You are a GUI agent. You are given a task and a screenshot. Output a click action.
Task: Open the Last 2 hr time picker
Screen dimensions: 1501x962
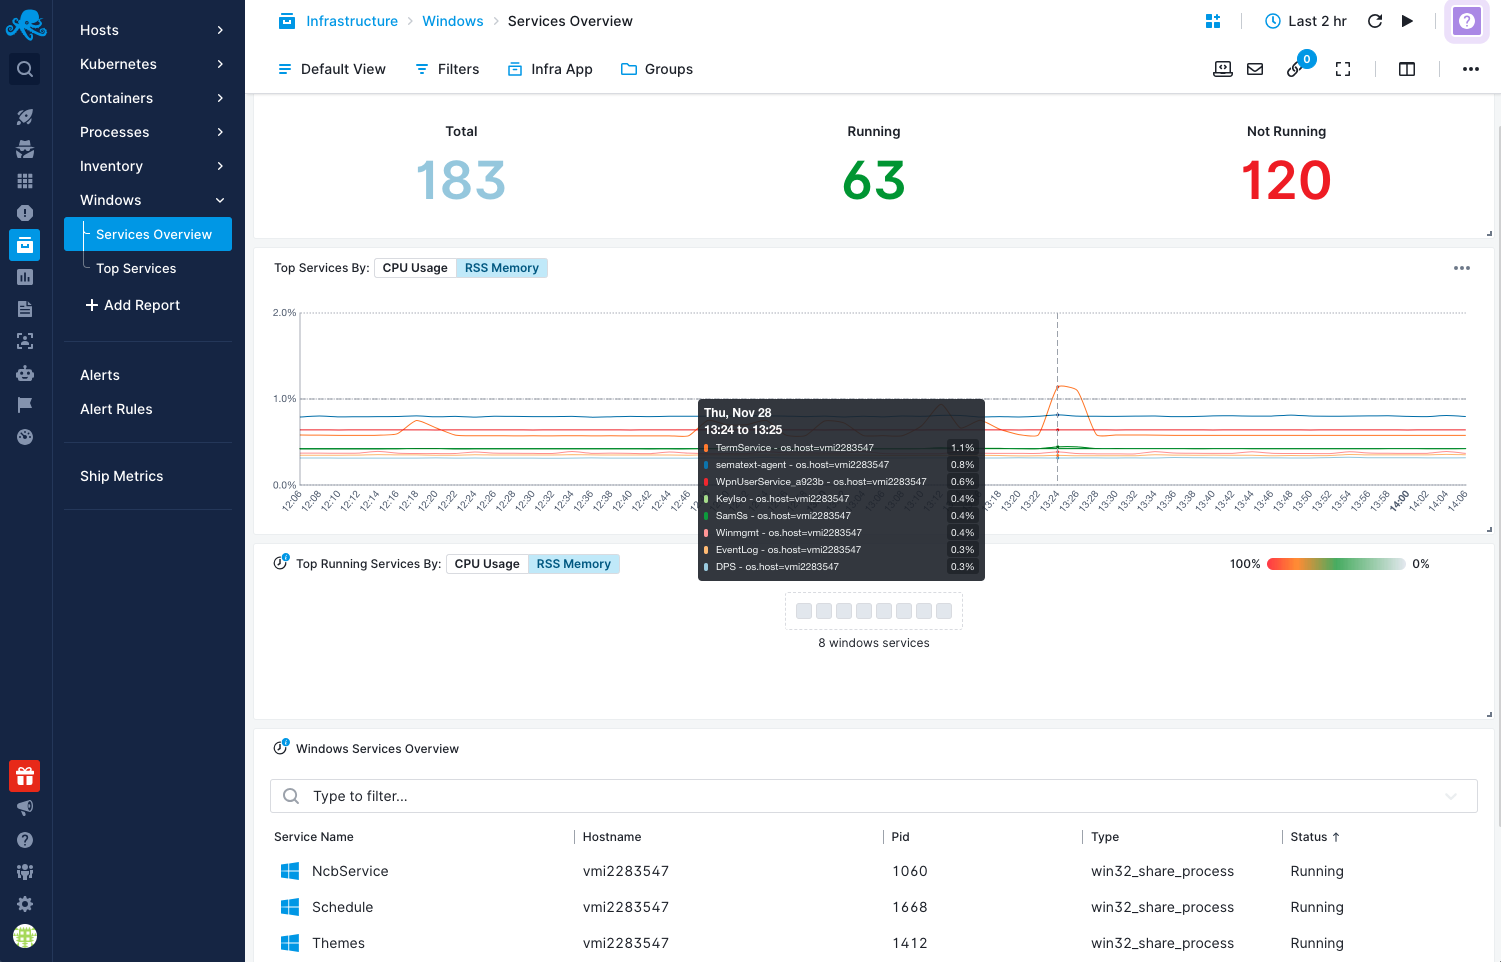[x=1306, y=21]
